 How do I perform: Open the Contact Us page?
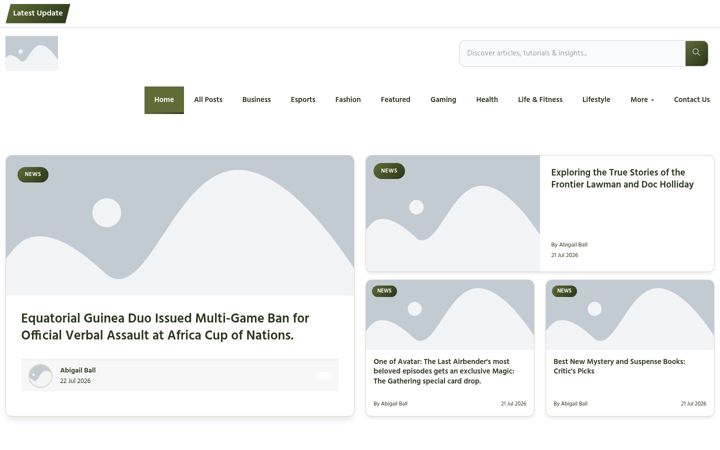(692, 100)
